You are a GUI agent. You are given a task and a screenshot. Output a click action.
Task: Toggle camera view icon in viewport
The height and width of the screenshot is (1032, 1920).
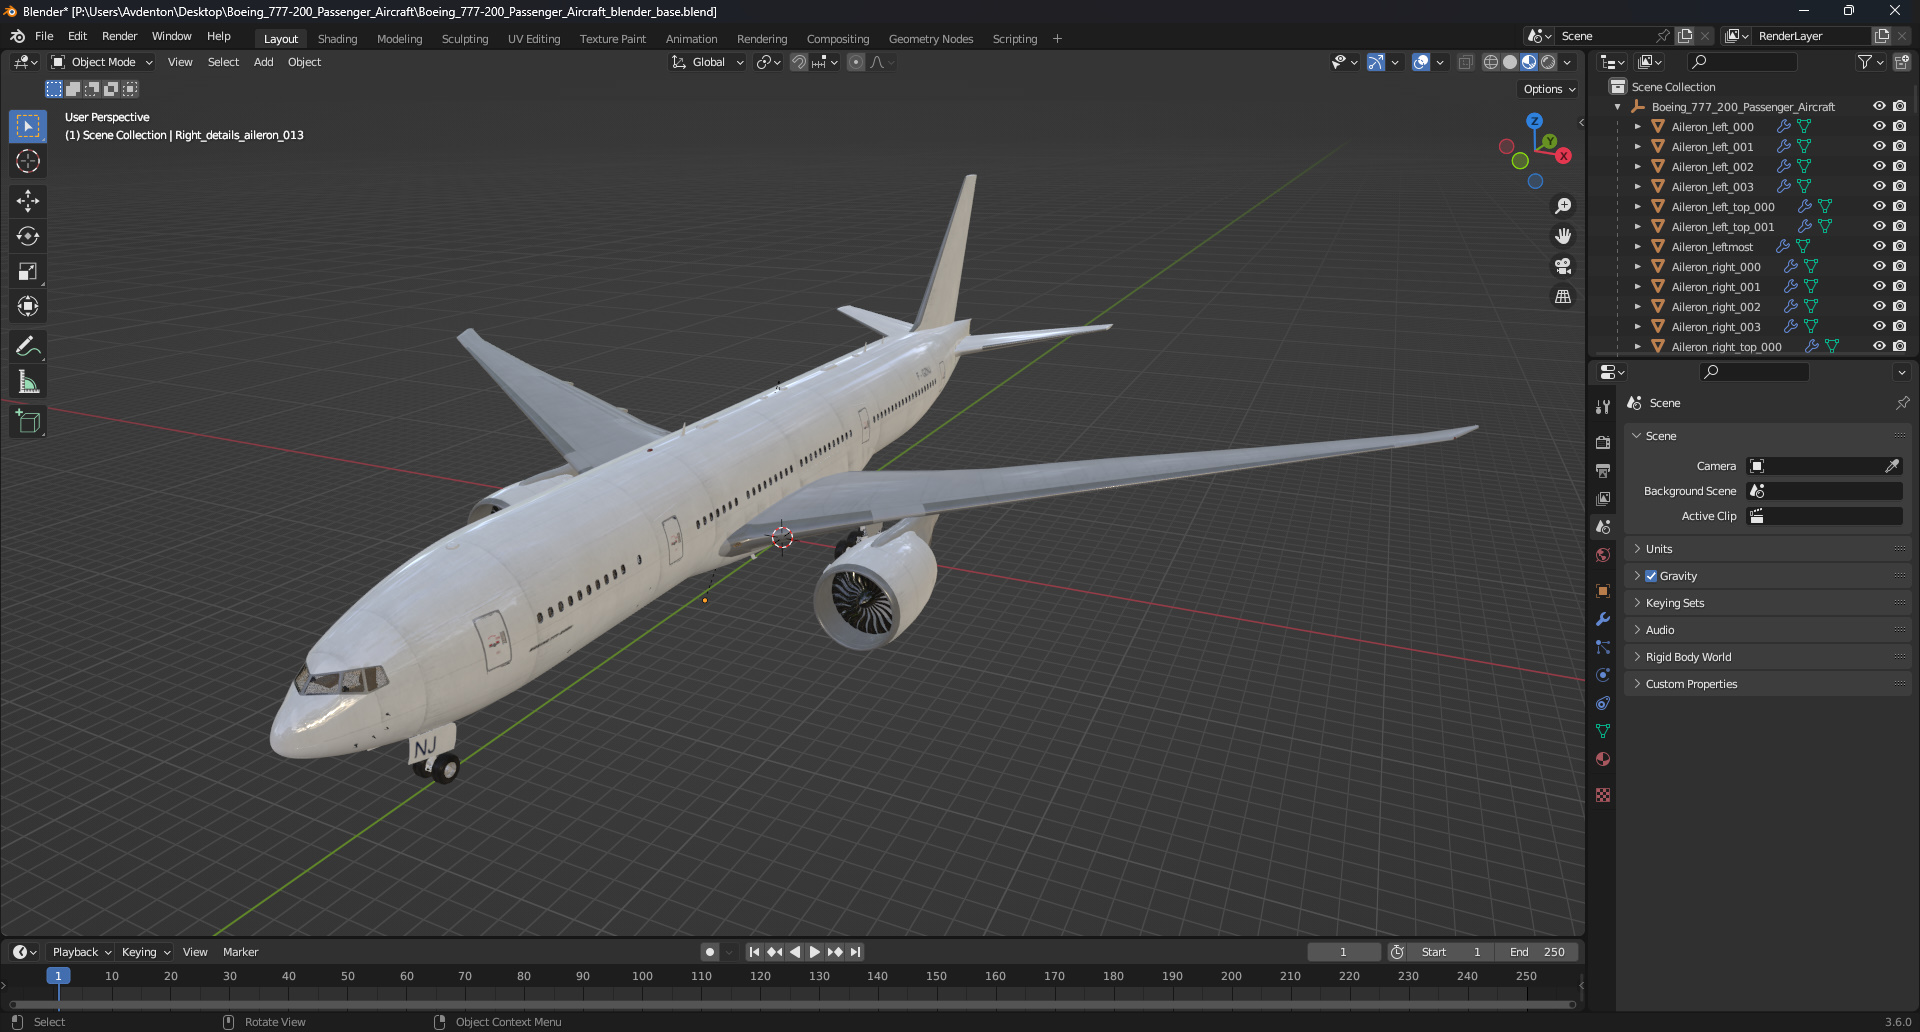1562,266
